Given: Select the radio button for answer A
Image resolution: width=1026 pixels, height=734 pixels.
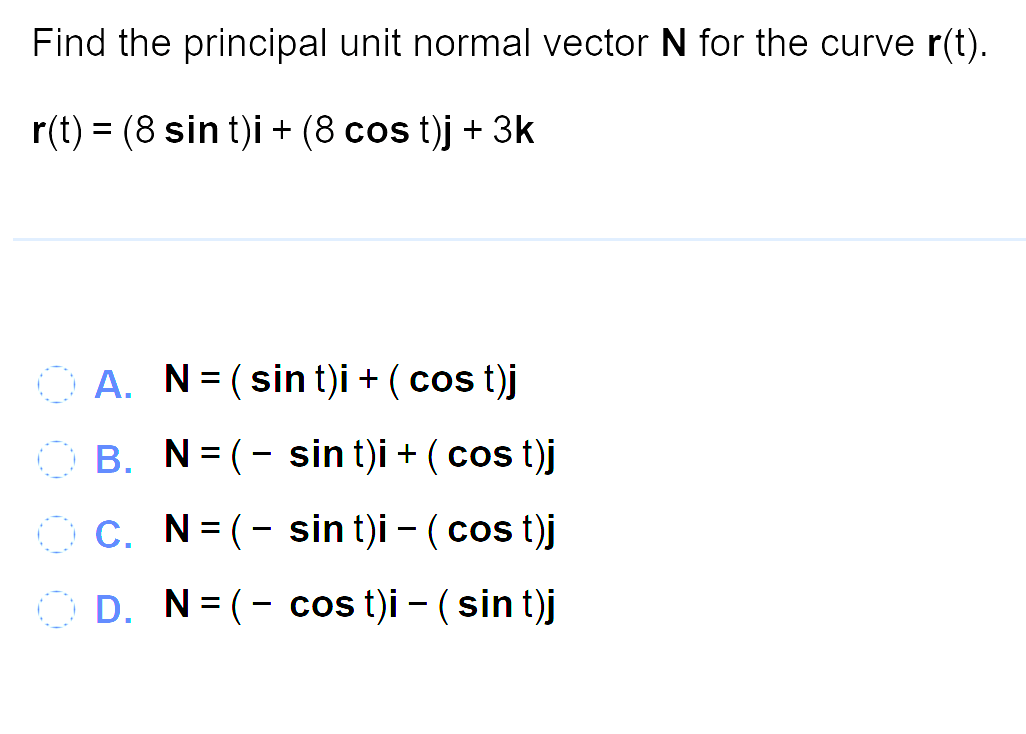Looking at the screenshot, I should 56,384.
